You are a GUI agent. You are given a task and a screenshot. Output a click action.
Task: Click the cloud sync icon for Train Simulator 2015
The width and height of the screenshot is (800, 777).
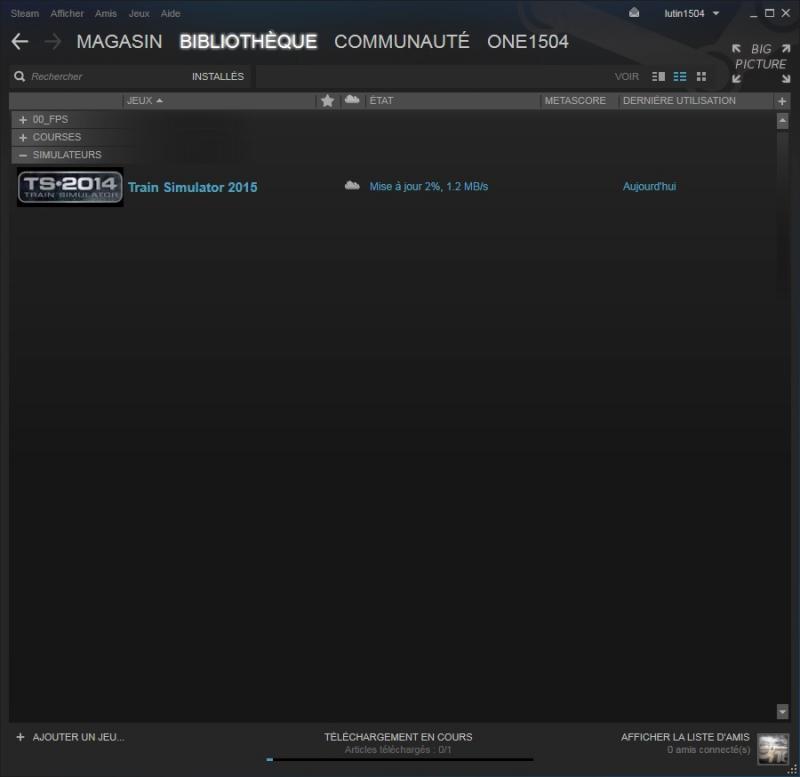coord(352,186)
